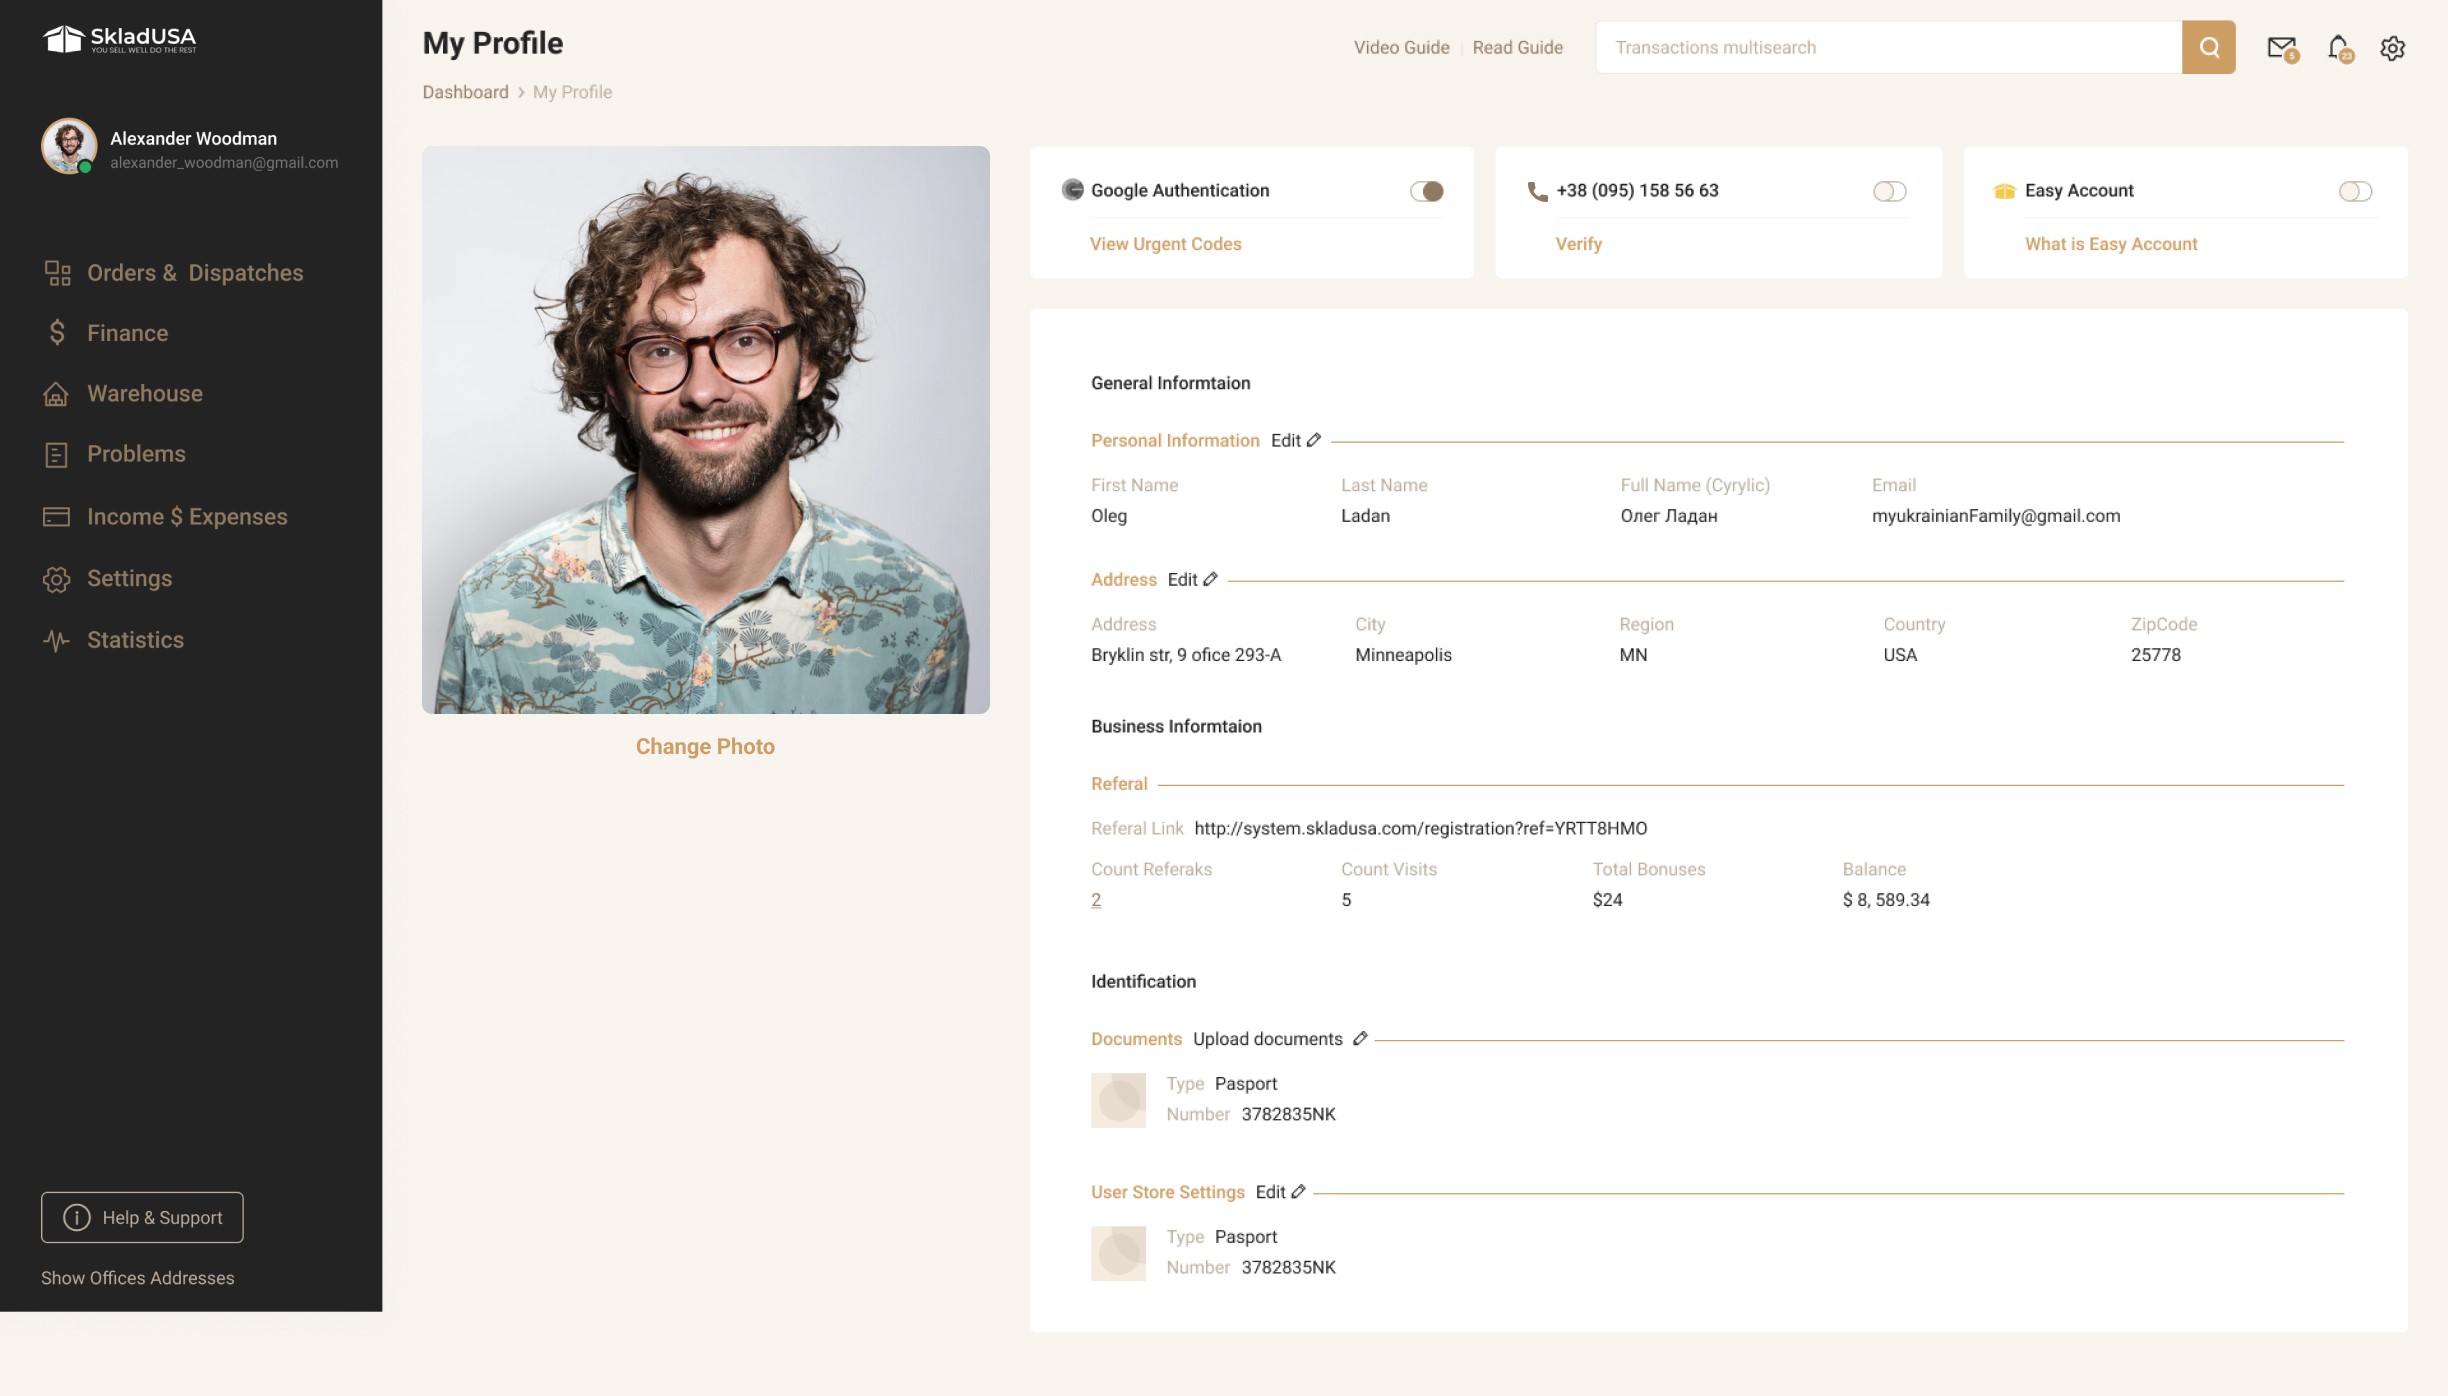Open the messages envelope icon

click(2280, 47)
